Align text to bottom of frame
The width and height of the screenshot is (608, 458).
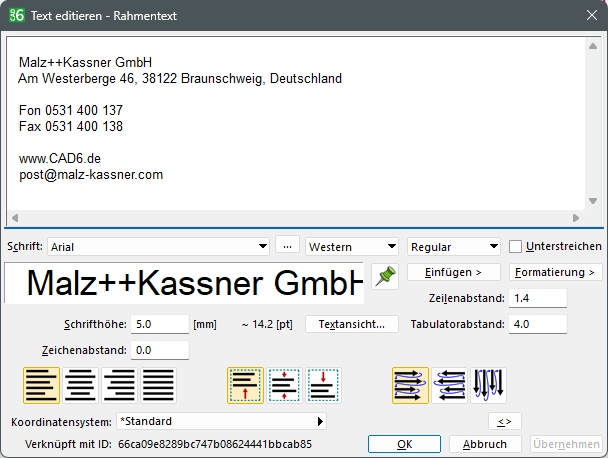(323, 385)
